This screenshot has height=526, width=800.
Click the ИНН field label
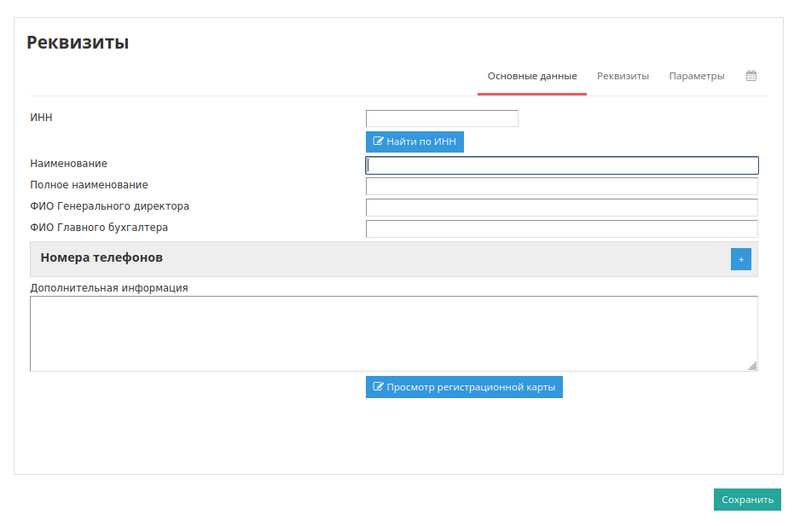42,118
